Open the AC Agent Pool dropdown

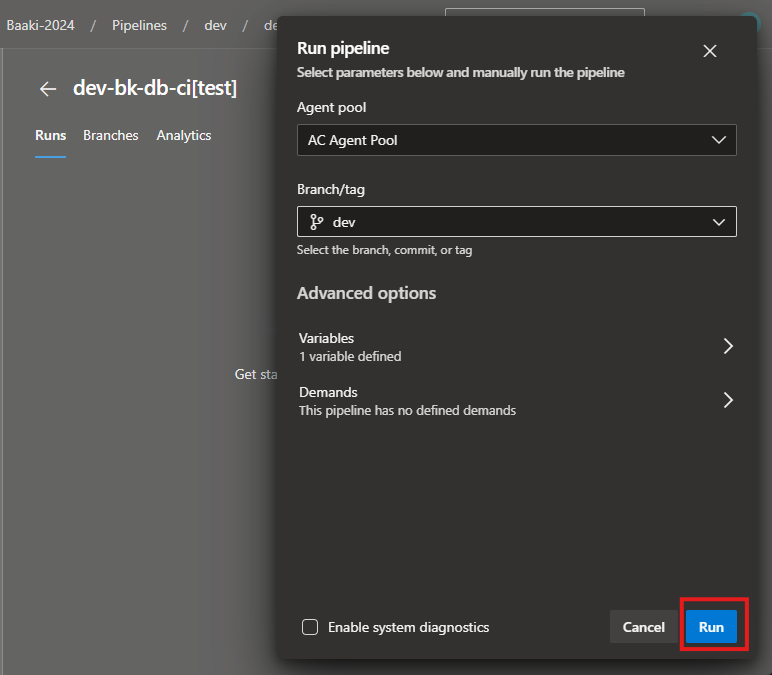tap(516, 140)
